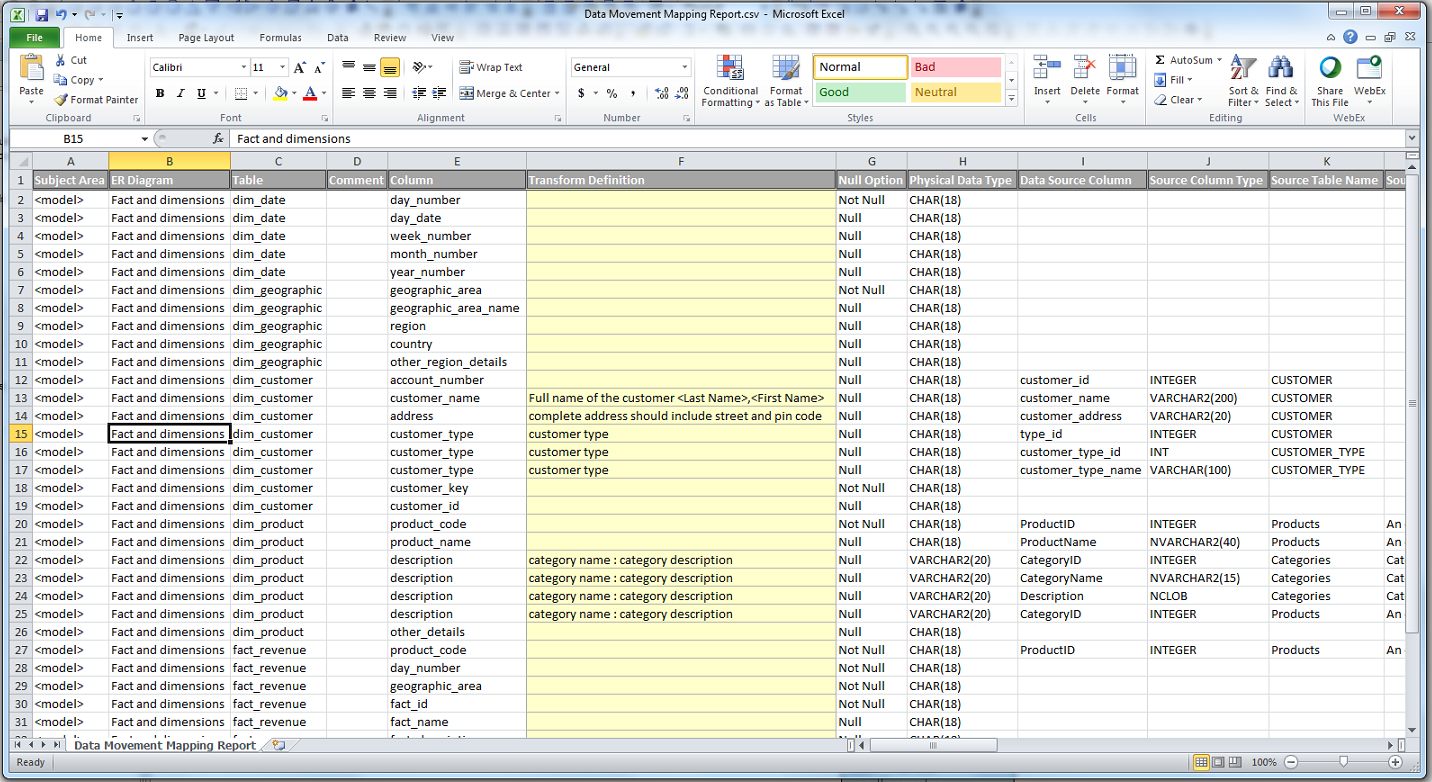Toggle bold formatting
Image resolution: width=1432 pixels, height=782 pixels.
(x=160, y=91)
